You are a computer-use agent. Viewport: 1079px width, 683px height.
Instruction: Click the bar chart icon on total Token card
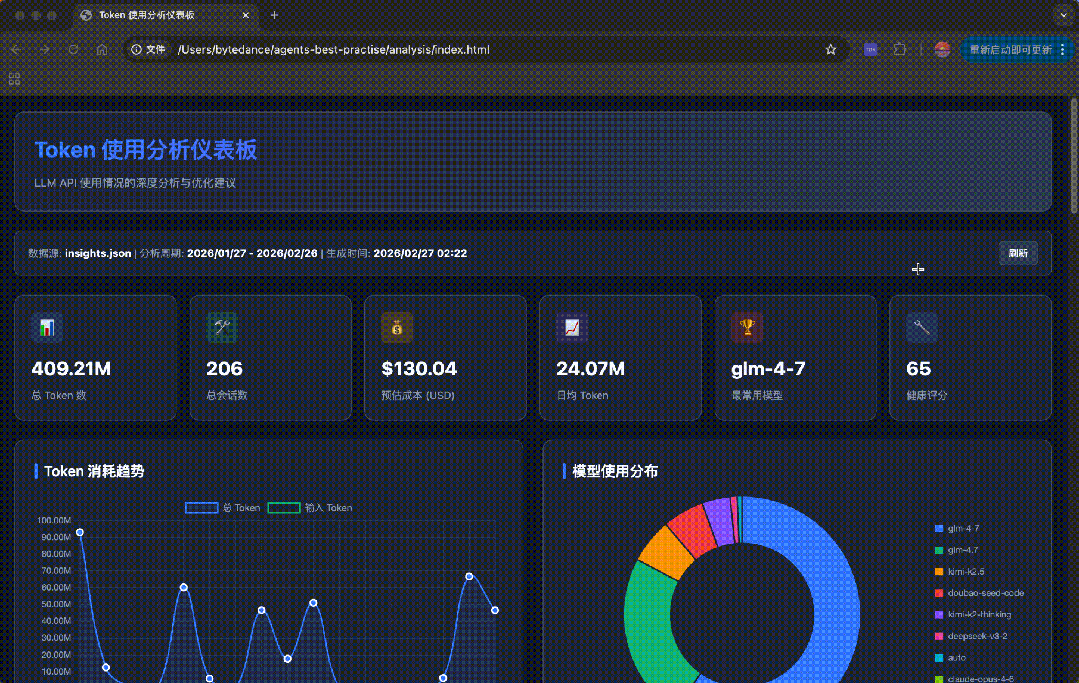click(46, 327)
